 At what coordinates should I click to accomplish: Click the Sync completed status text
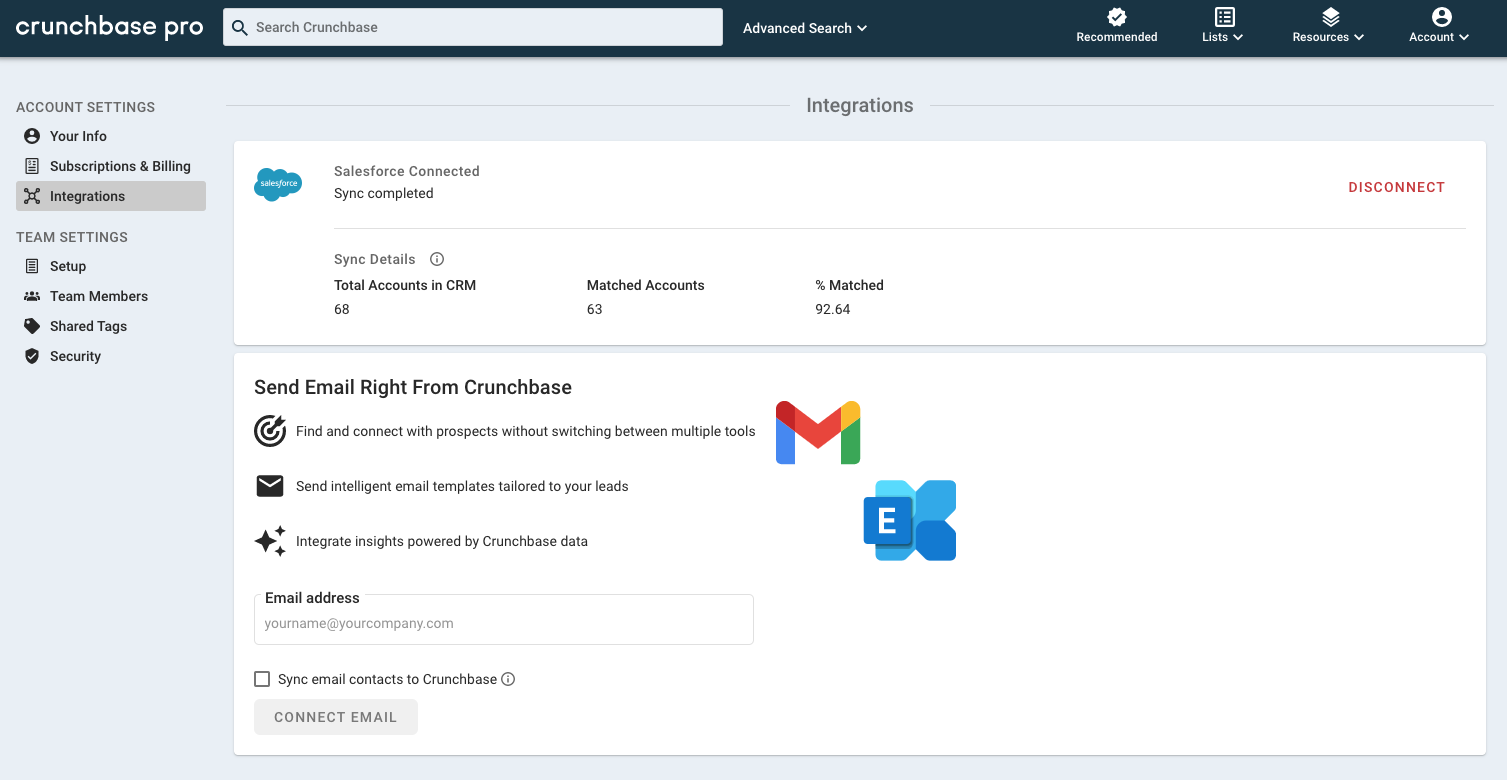point(384,193)
